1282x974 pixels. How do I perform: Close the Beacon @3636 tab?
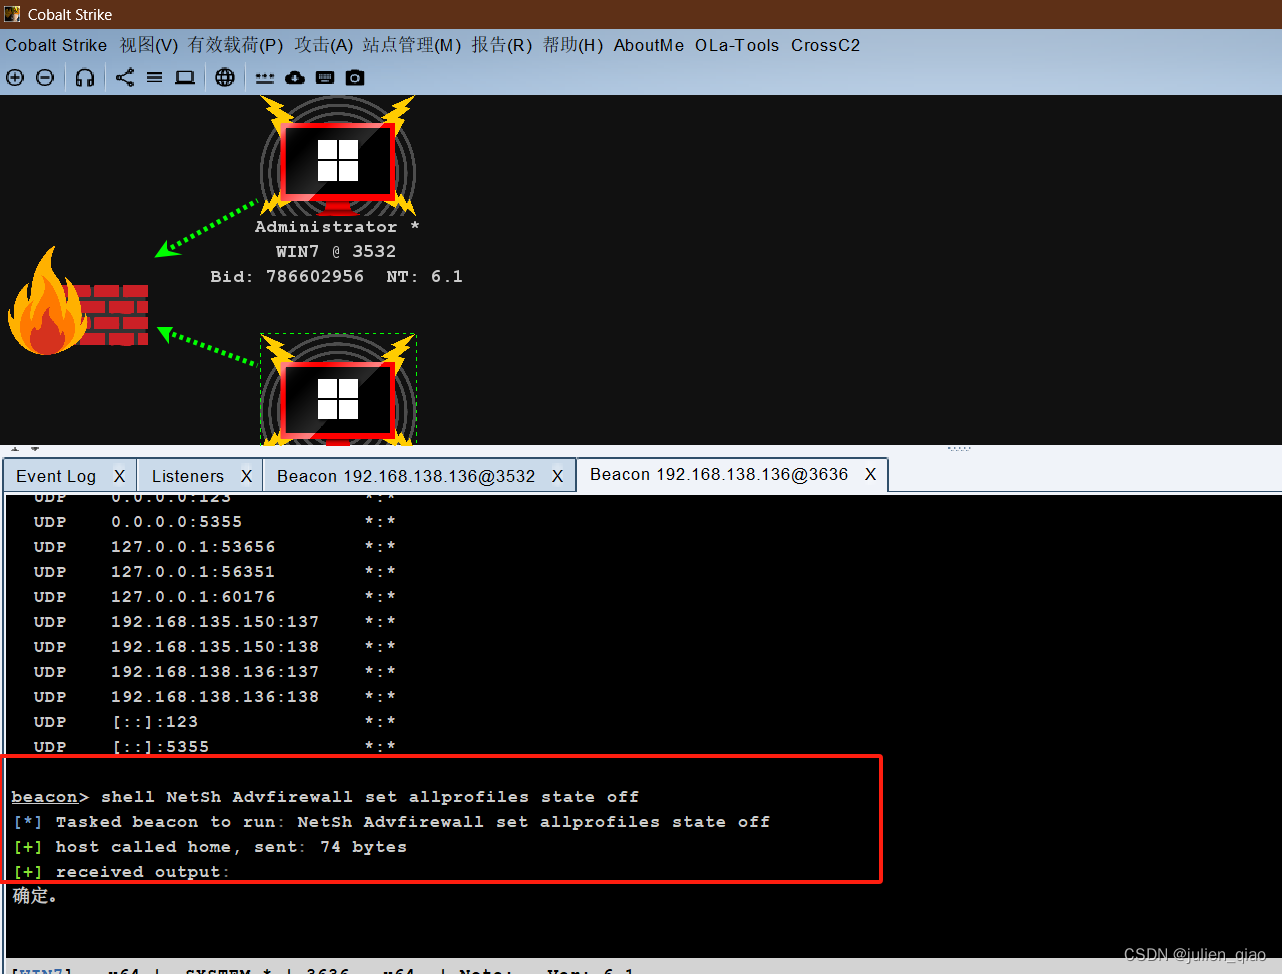pos(871,474)
